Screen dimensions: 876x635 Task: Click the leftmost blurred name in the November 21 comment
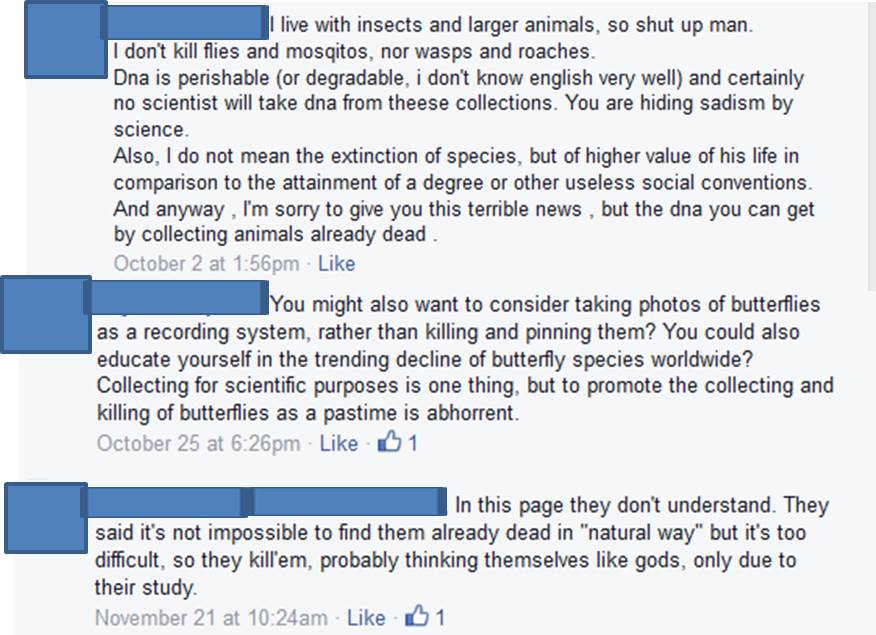point(160,502)
